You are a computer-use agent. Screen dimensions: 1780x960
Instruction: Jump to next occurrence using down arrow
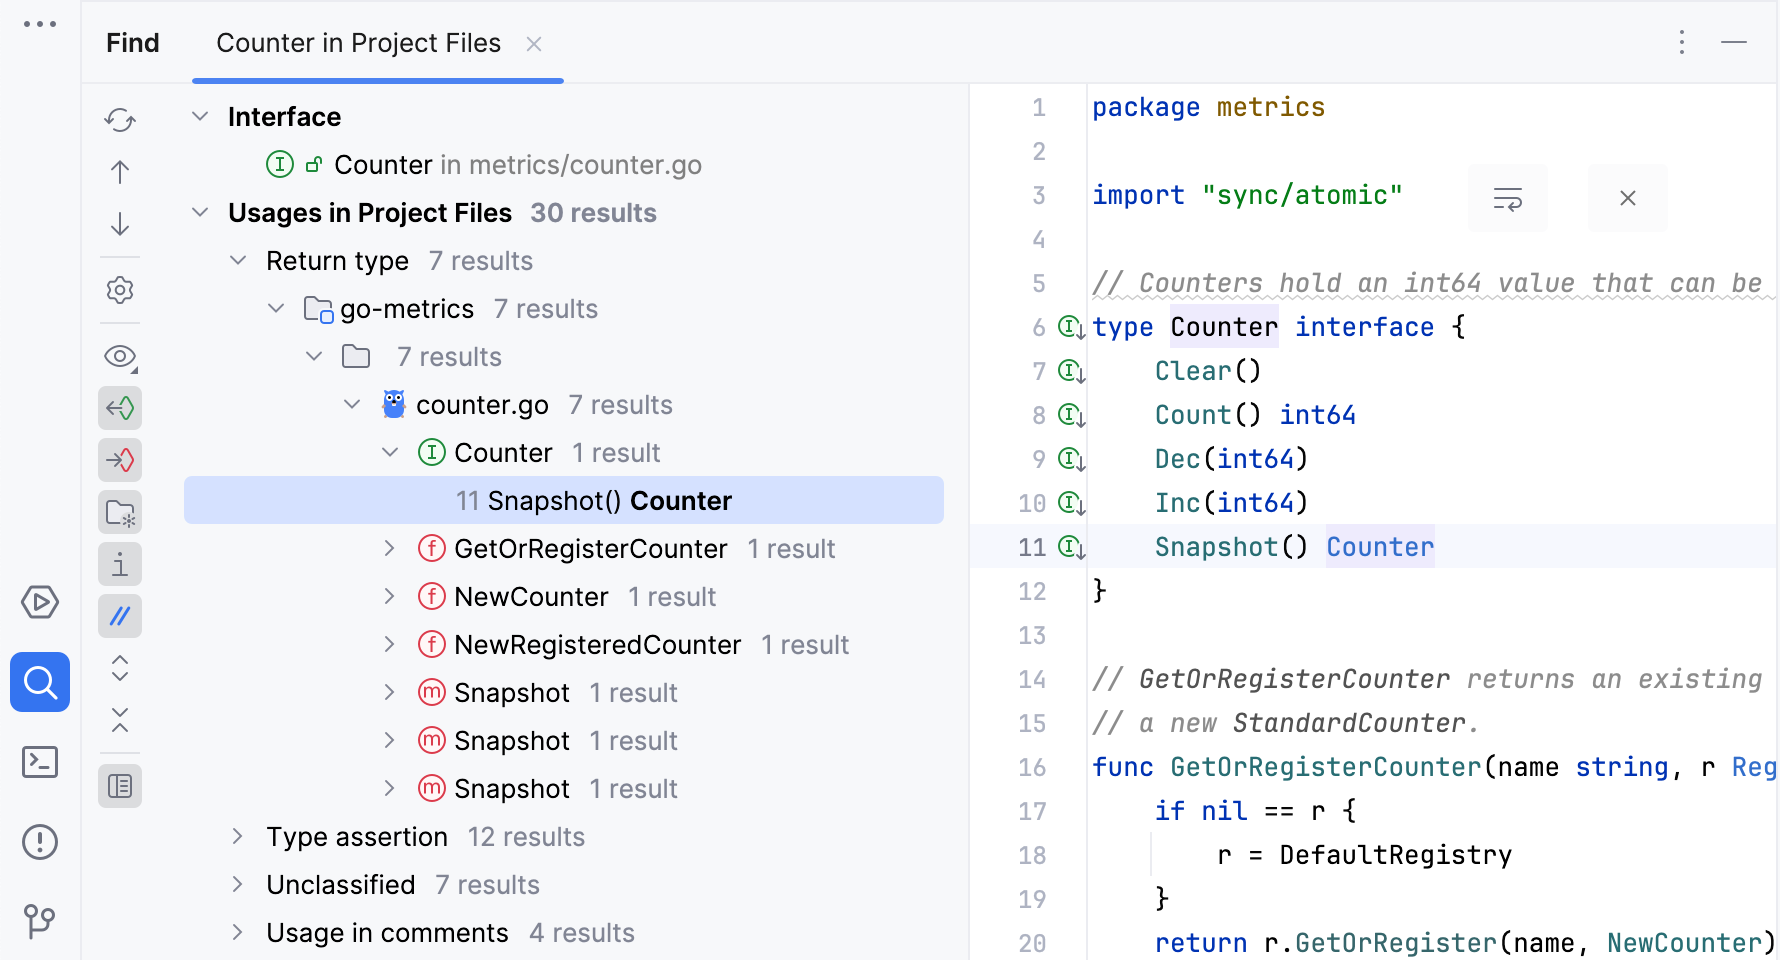[x=120, y=225]
